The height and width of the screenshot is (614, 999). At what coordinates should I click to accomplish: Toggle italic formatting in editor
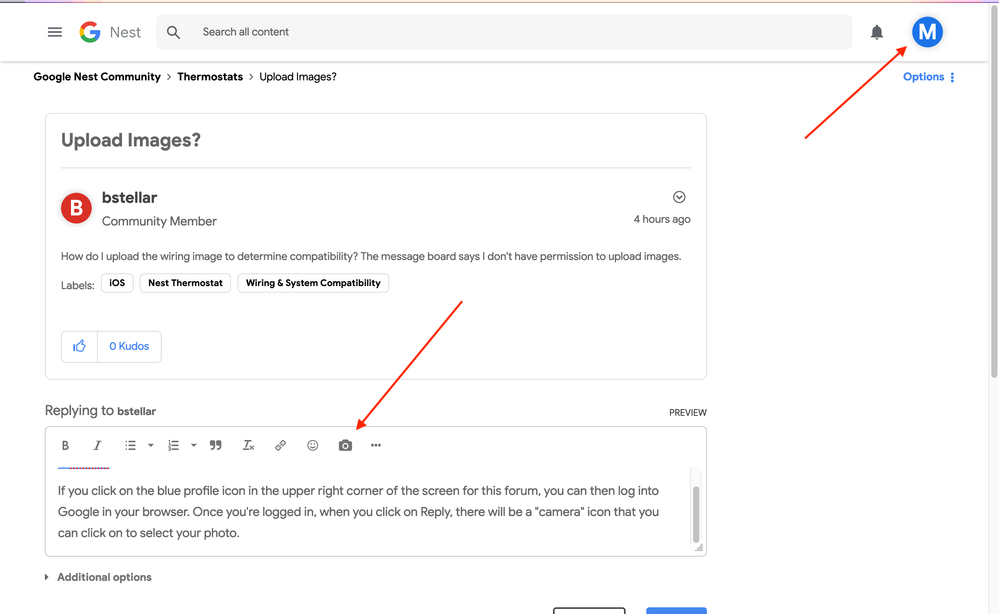(x=97, y=446)
